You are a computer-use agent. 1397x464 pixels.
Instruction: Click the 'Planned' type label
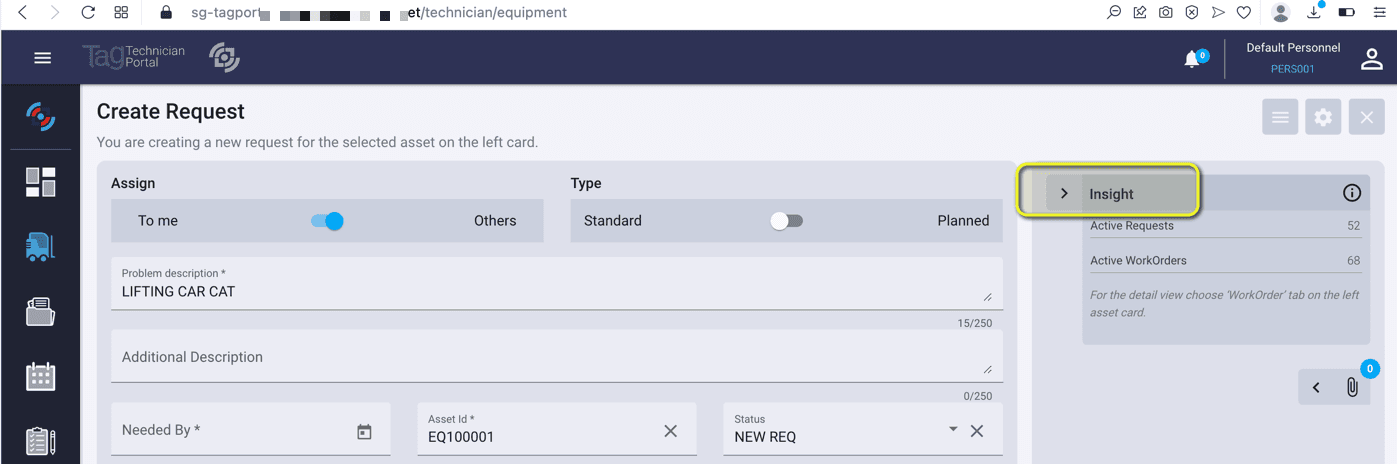point(963,221)
